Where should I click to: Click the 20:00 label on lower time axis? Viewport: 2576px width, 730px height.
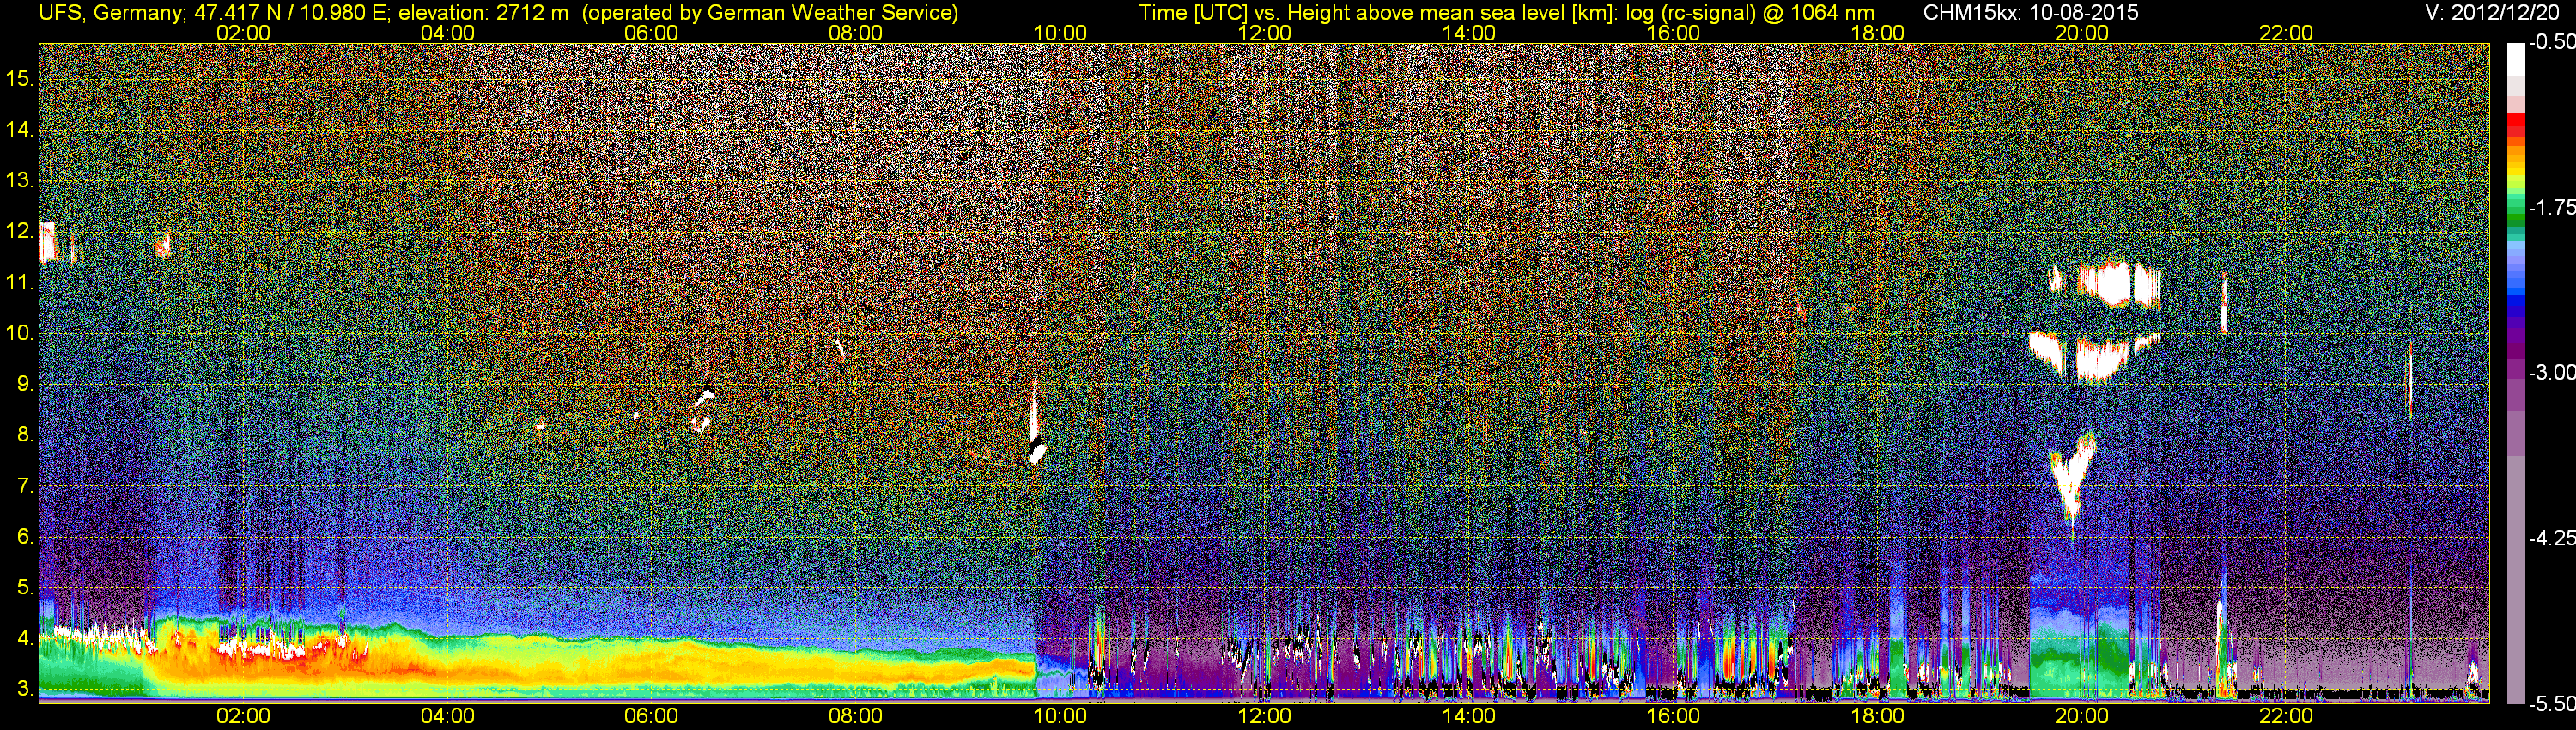tap(2082, 716)
